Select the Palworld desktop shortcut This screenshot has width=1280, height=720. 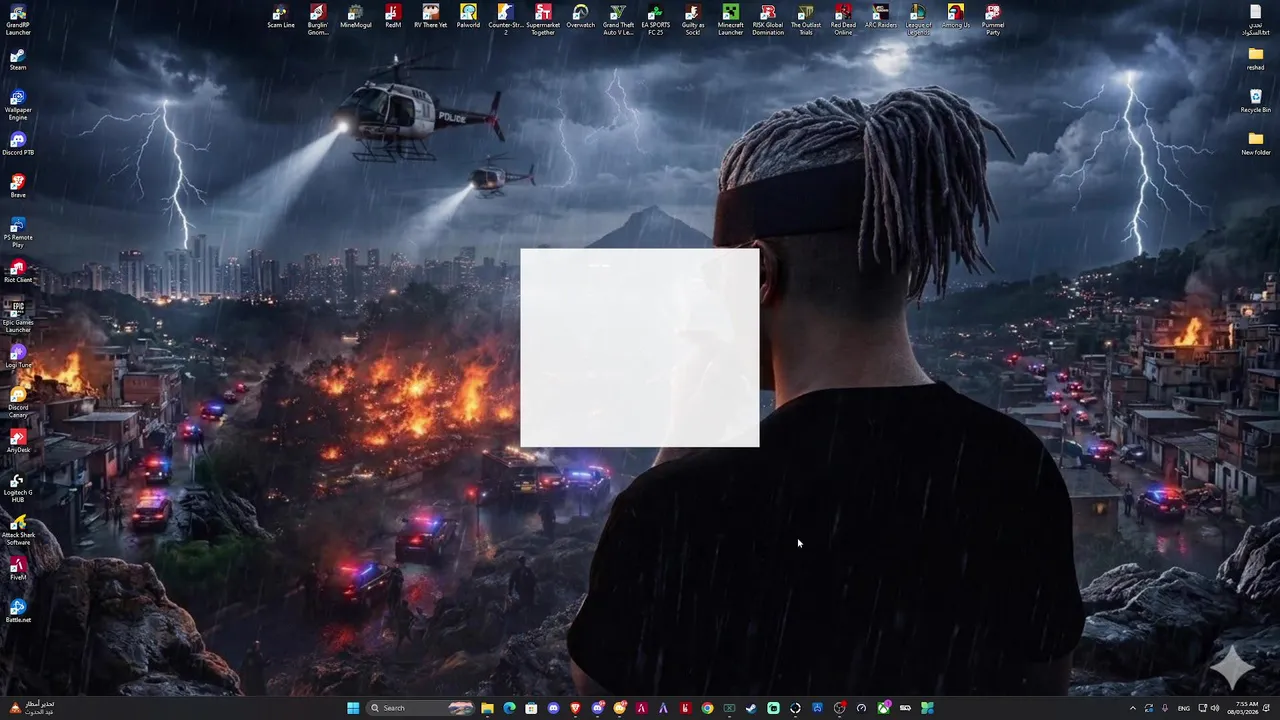(x=468, y=16)
